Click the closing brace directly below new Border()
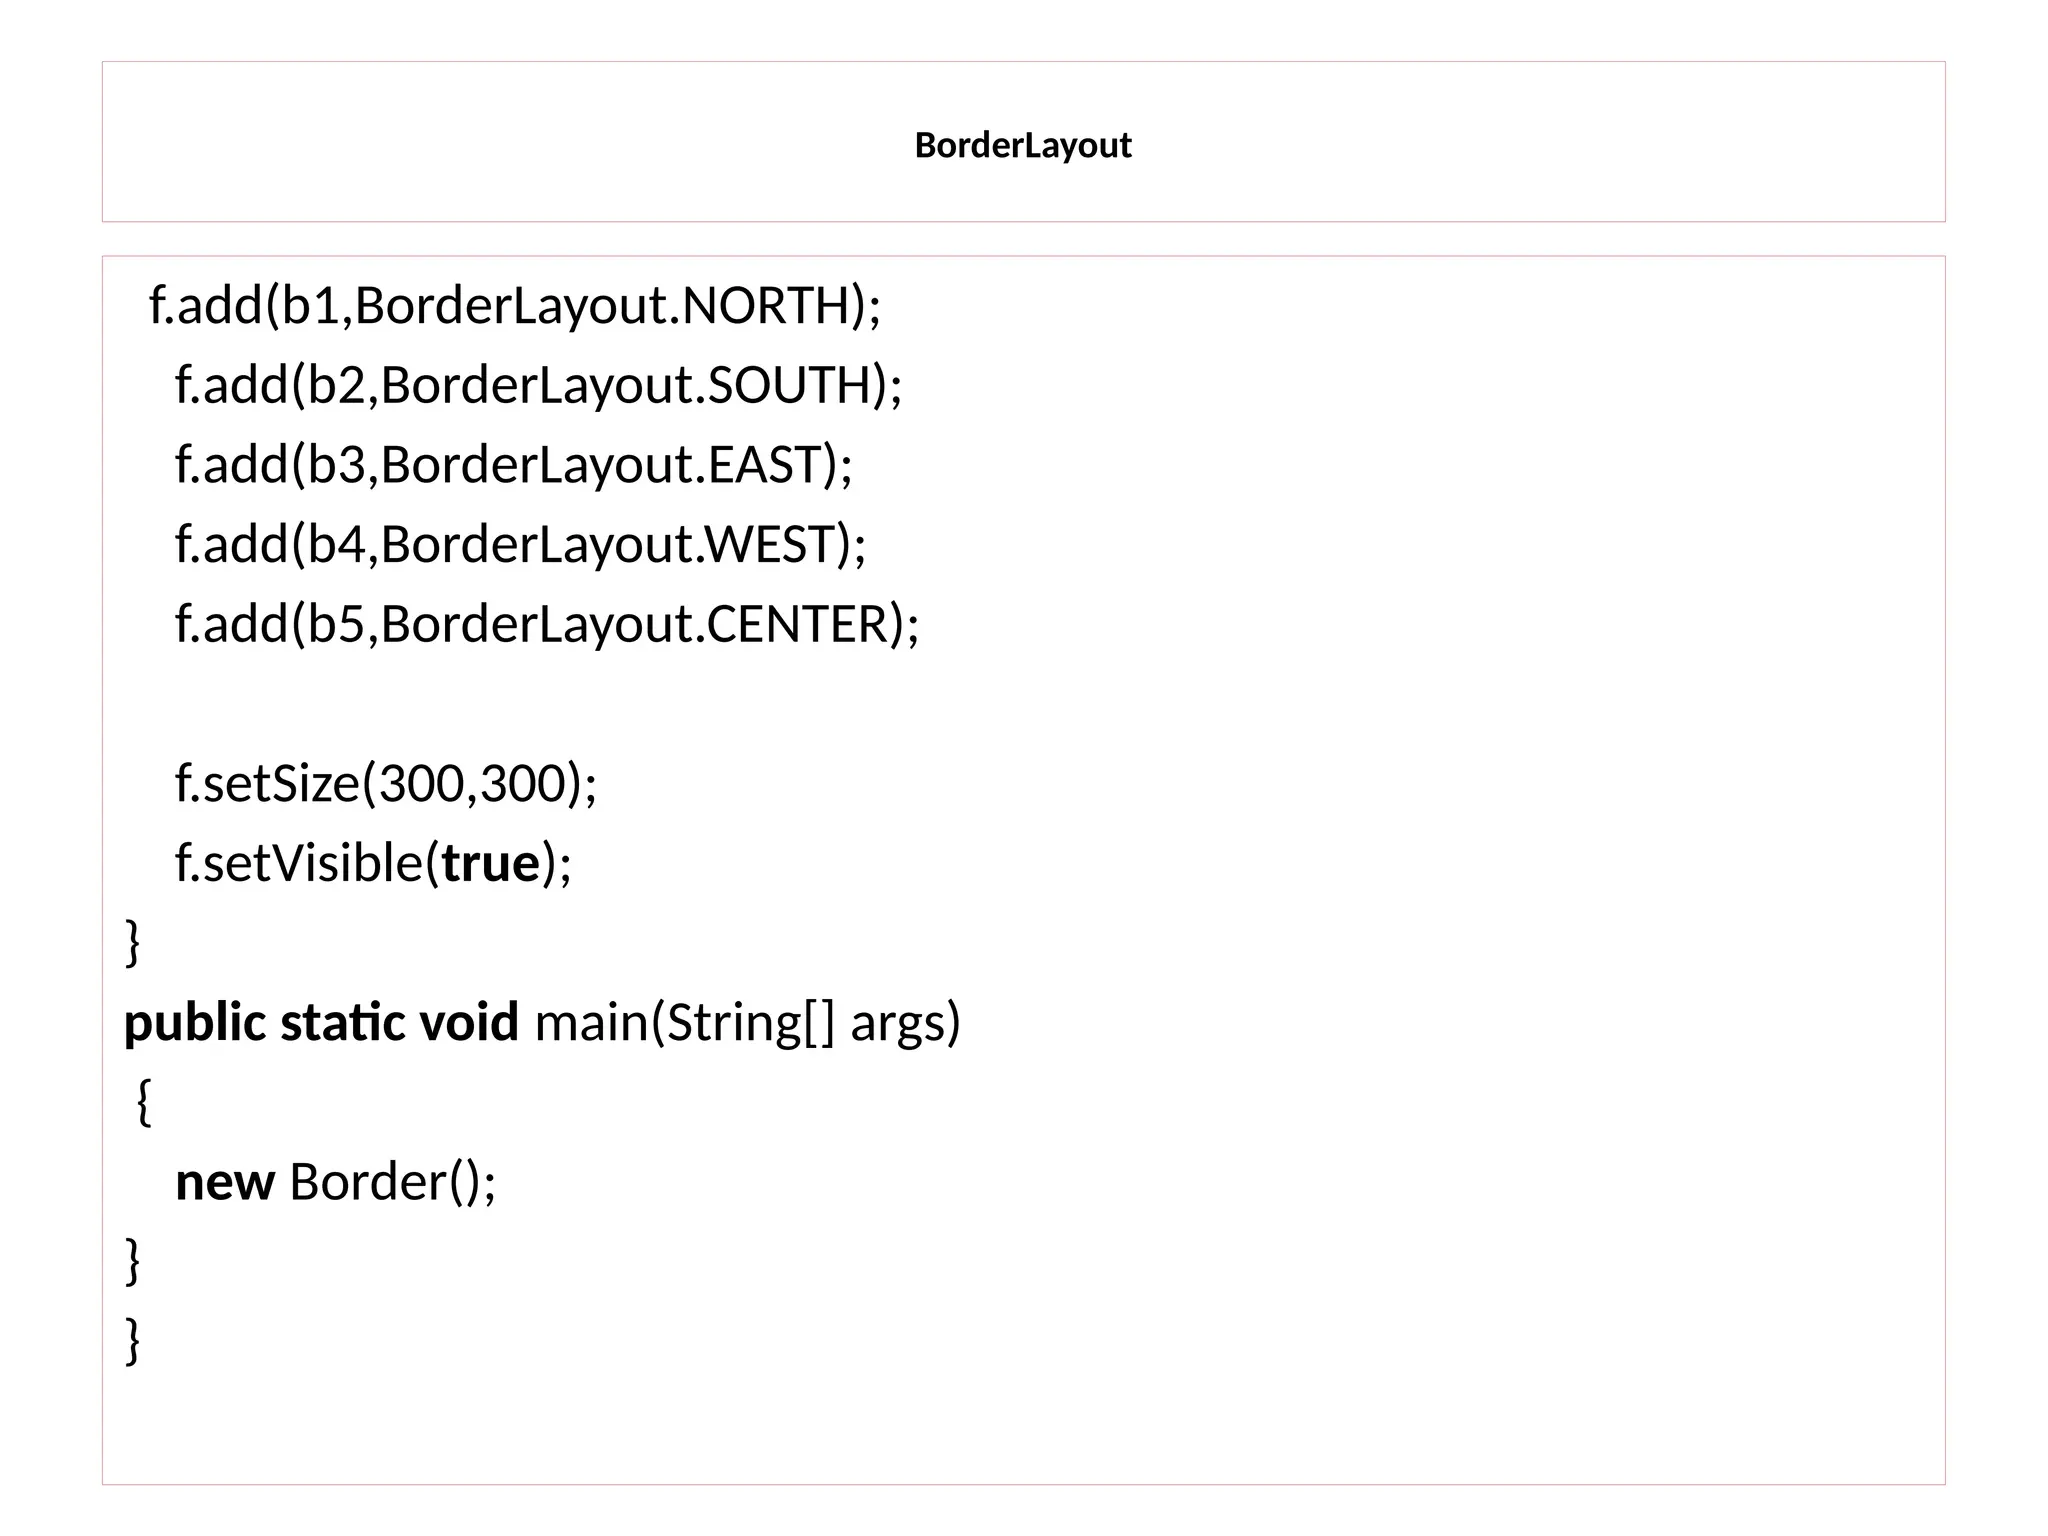Screen dimensions: 2048x1536 tap(132, 1261)
